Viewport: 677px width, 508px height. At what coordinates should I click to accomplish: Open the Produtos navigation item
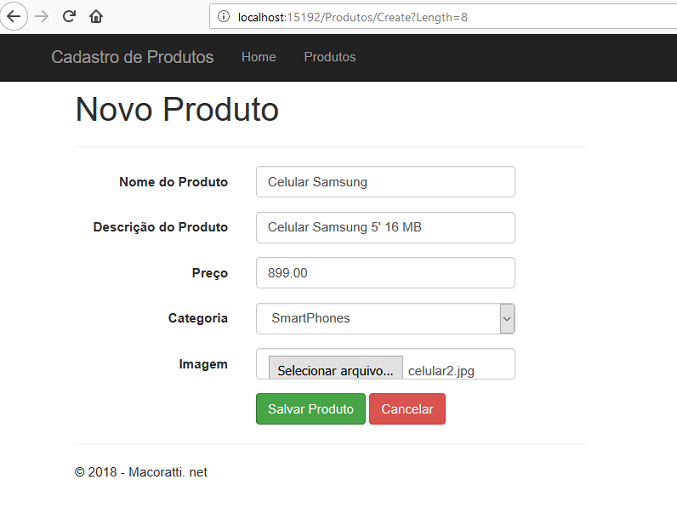pos(330,57)
